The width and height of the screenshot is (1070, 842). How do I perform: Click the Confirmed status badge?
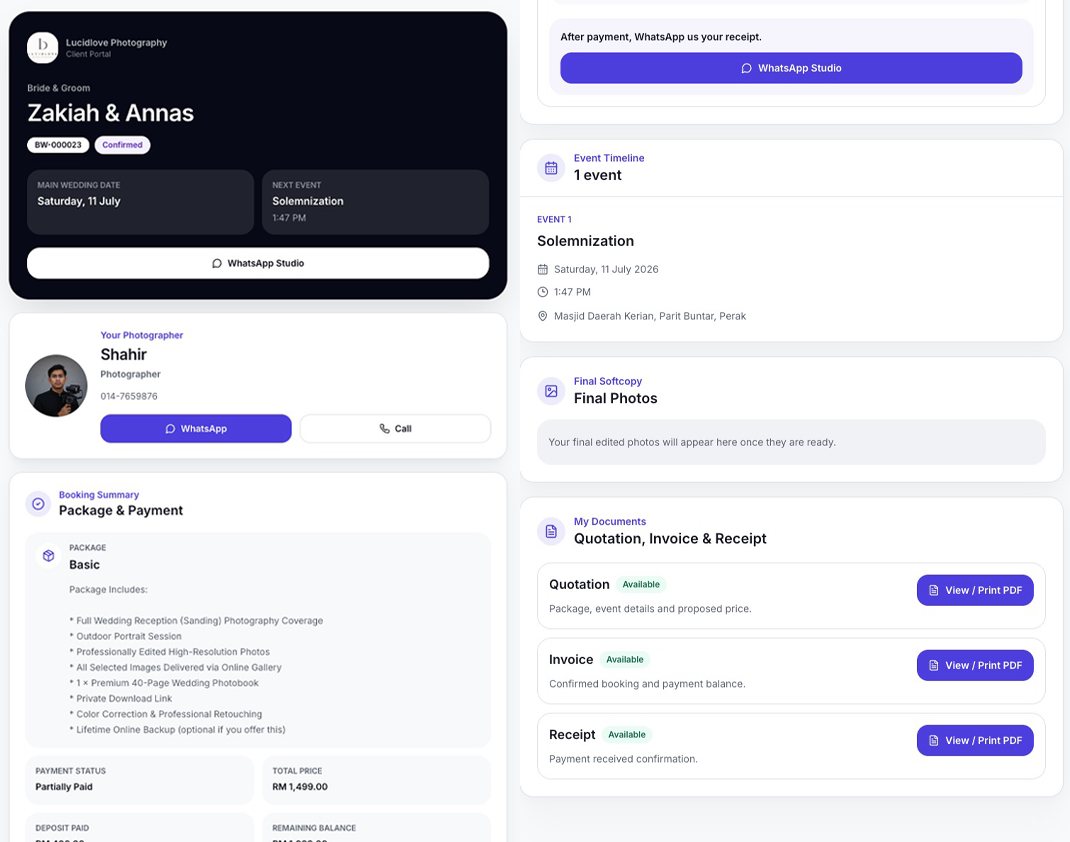pos(123,145)
